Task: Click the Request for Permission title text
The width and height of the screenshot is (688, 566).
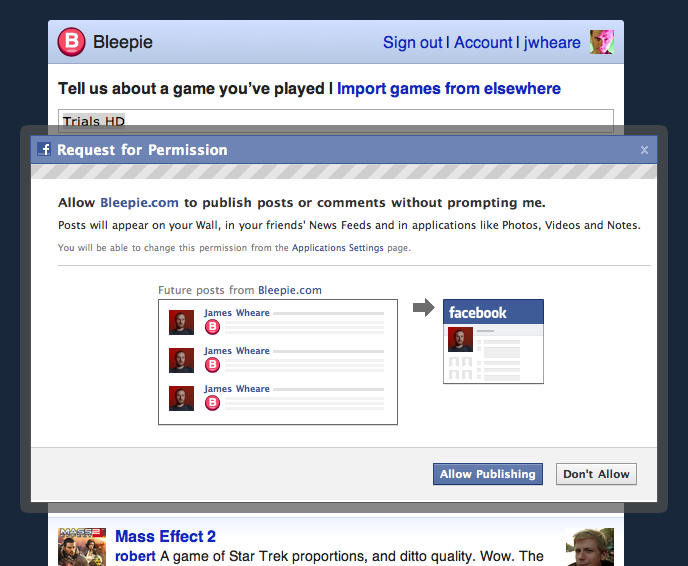Action: (142, 150)
